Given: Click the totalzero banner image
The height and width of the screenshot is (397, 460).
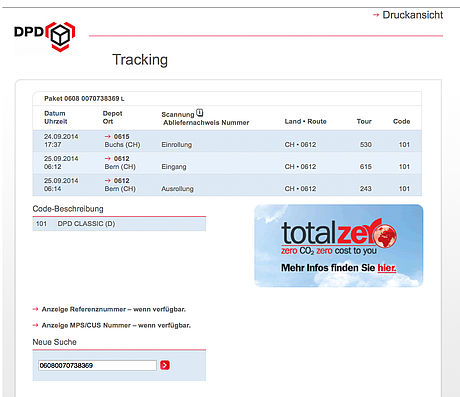Looking at the screenshot, I should (339, 246).
